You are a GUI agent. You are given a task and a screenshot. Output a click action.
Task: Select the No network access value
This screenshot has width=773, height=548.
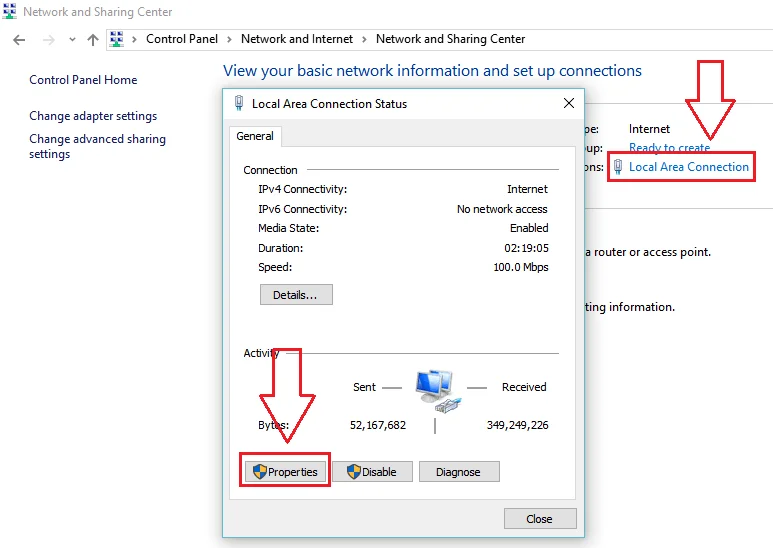(502, 209)
